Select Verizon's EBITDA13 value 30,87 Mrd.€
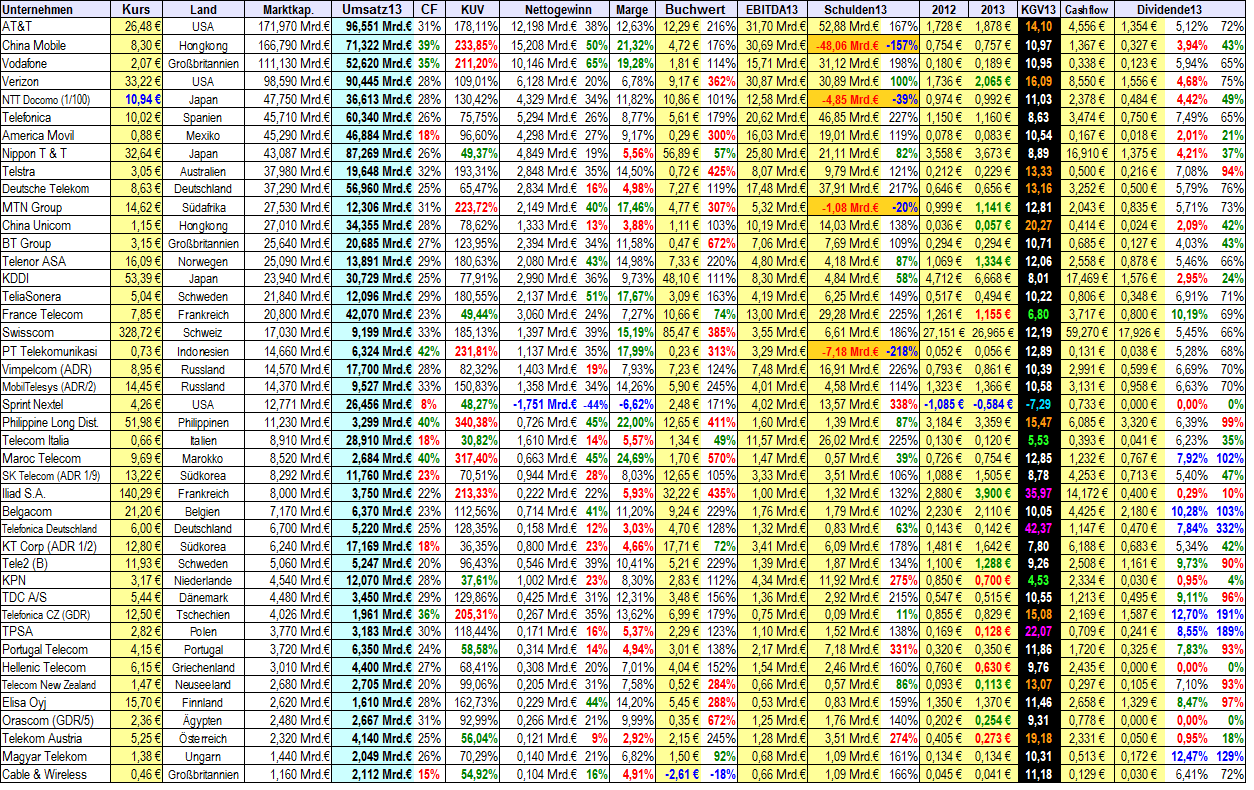The image size is (1254, 790). [775, 81]
